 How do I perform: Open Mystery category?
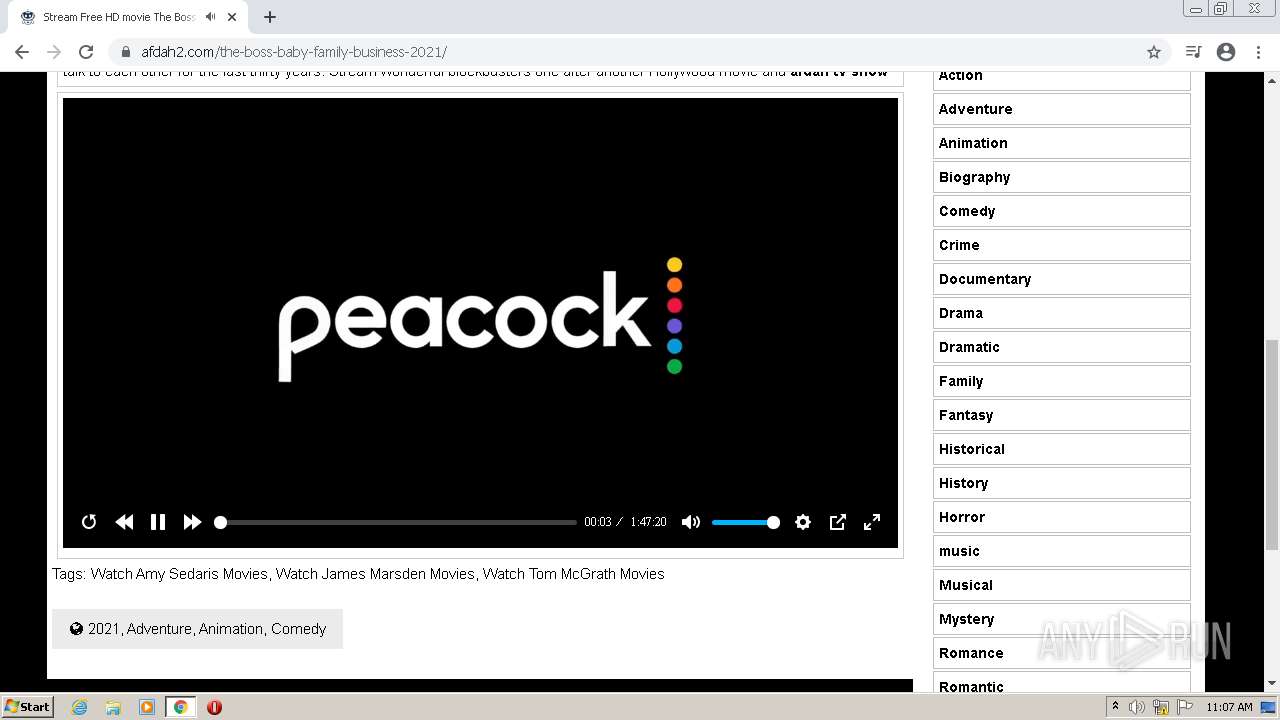(x=1061, y=619)
